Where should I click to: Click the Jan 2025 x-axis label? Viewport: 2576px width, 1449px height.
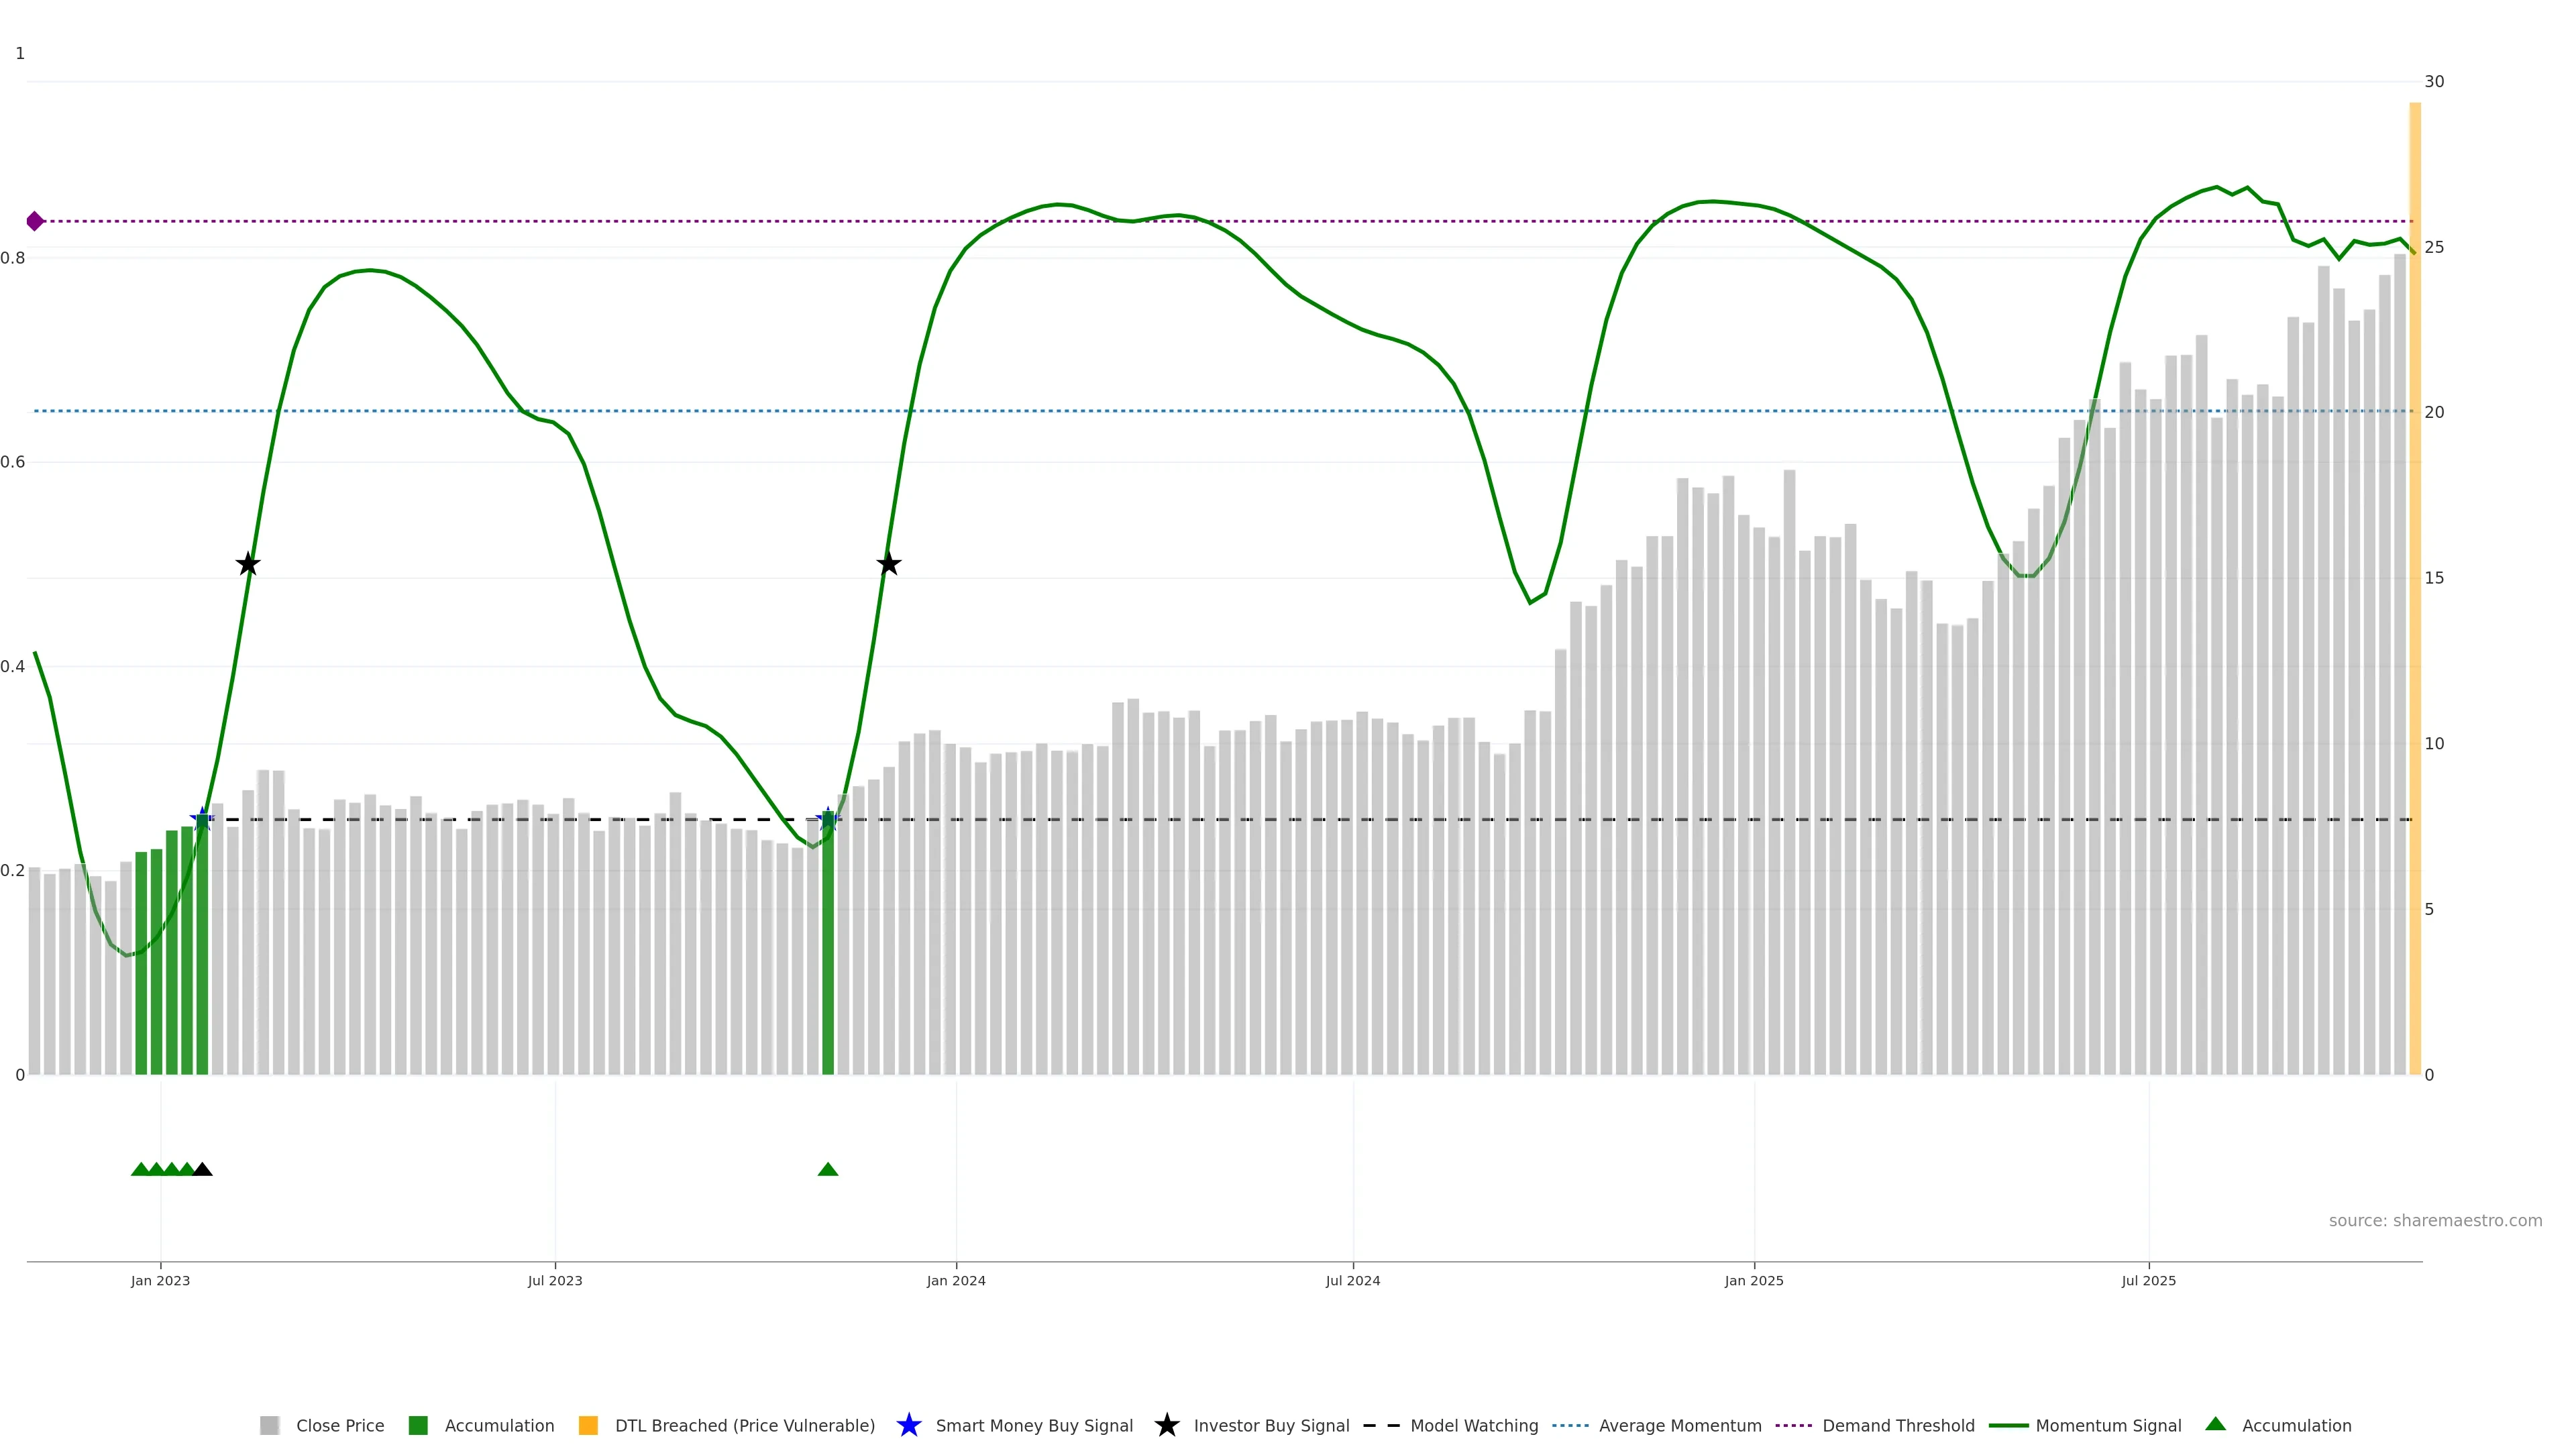(x=1754, y=1280)
